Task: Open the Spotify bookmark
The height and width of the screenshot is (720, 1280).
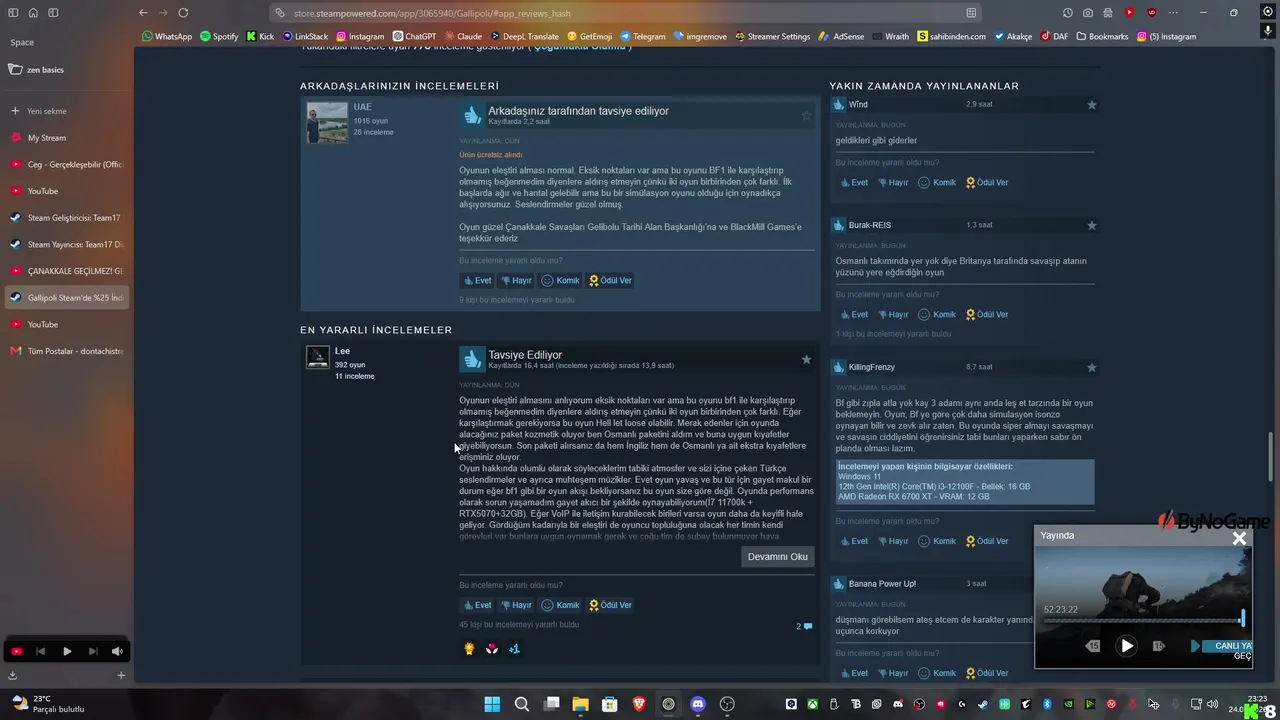Action: click(x=219, y=37)
